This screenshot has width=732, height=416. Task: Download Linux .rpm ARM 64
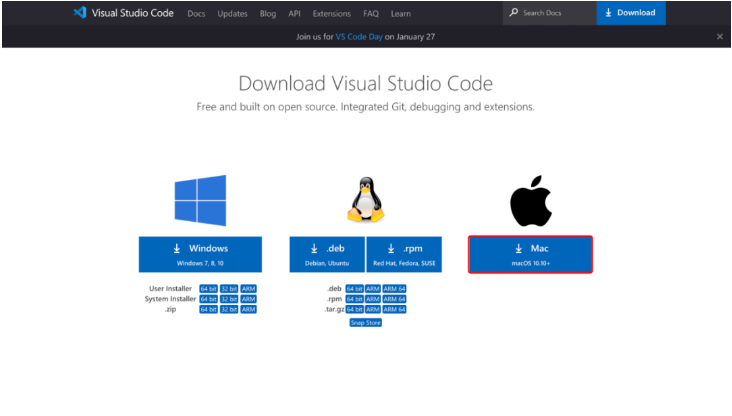click(x=394, y=299)
